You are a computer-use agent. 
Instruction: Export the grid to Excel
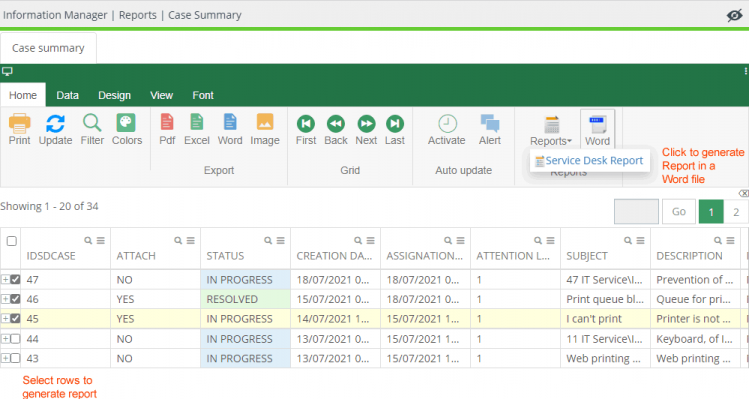pyautogui.click(x=197, y=122)
